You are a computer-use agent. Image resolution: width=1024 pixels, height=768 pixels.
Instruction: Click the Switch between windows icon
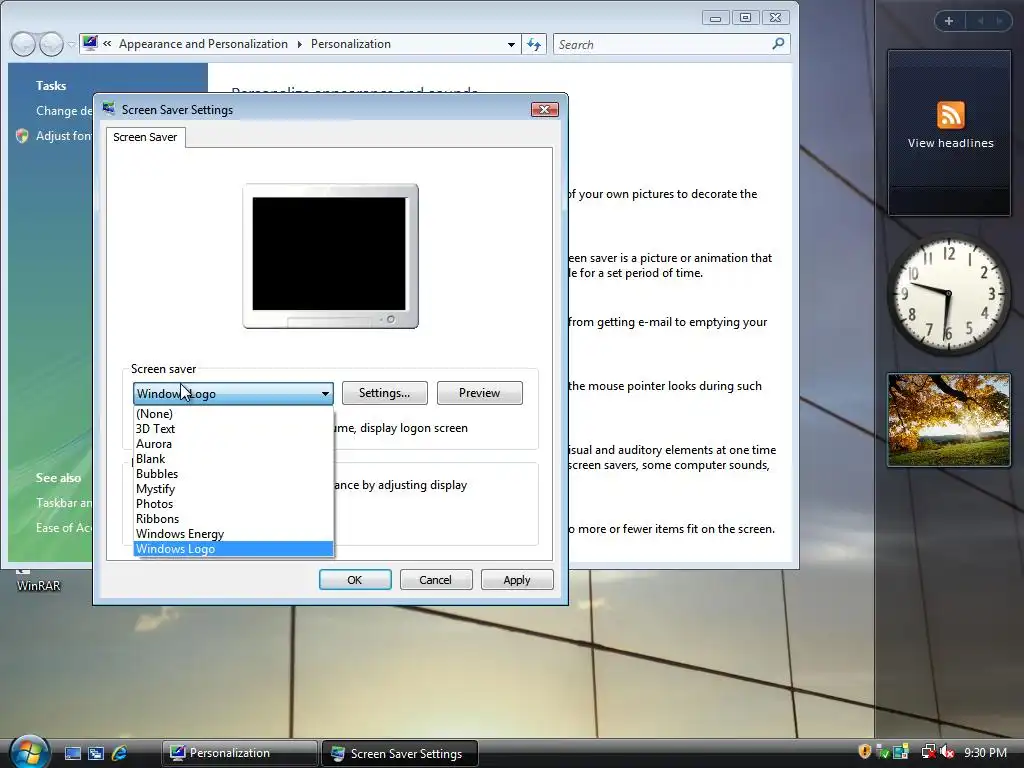[96, 753]
